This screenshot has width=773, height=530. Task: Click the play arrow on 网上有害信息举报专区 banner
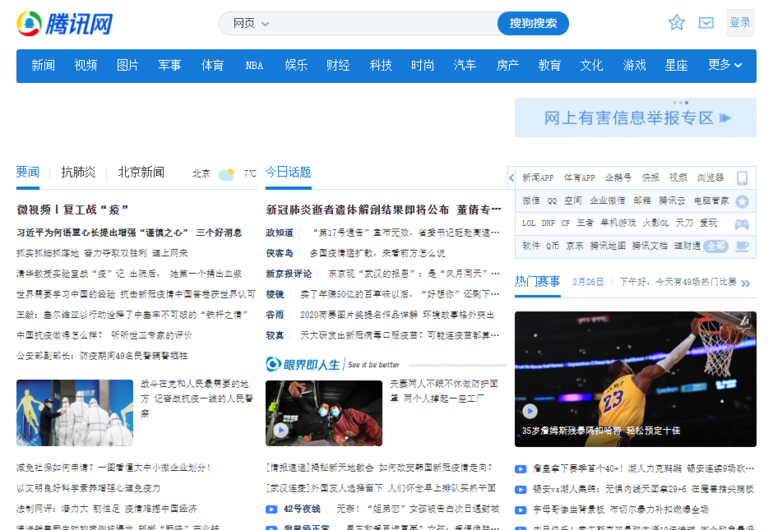[725, 118]
